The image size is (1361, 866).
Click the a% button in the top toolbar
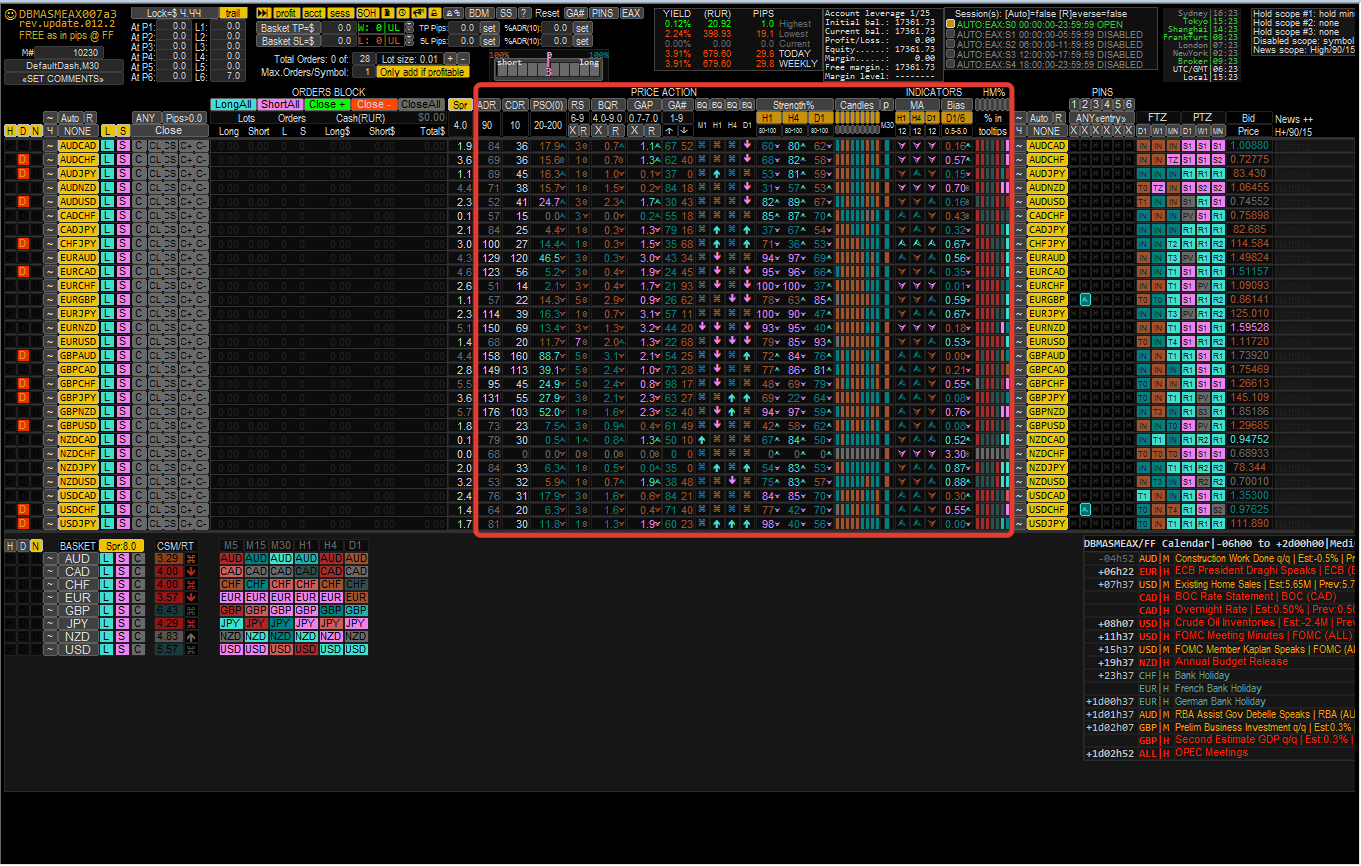click(x=454, y=13)
